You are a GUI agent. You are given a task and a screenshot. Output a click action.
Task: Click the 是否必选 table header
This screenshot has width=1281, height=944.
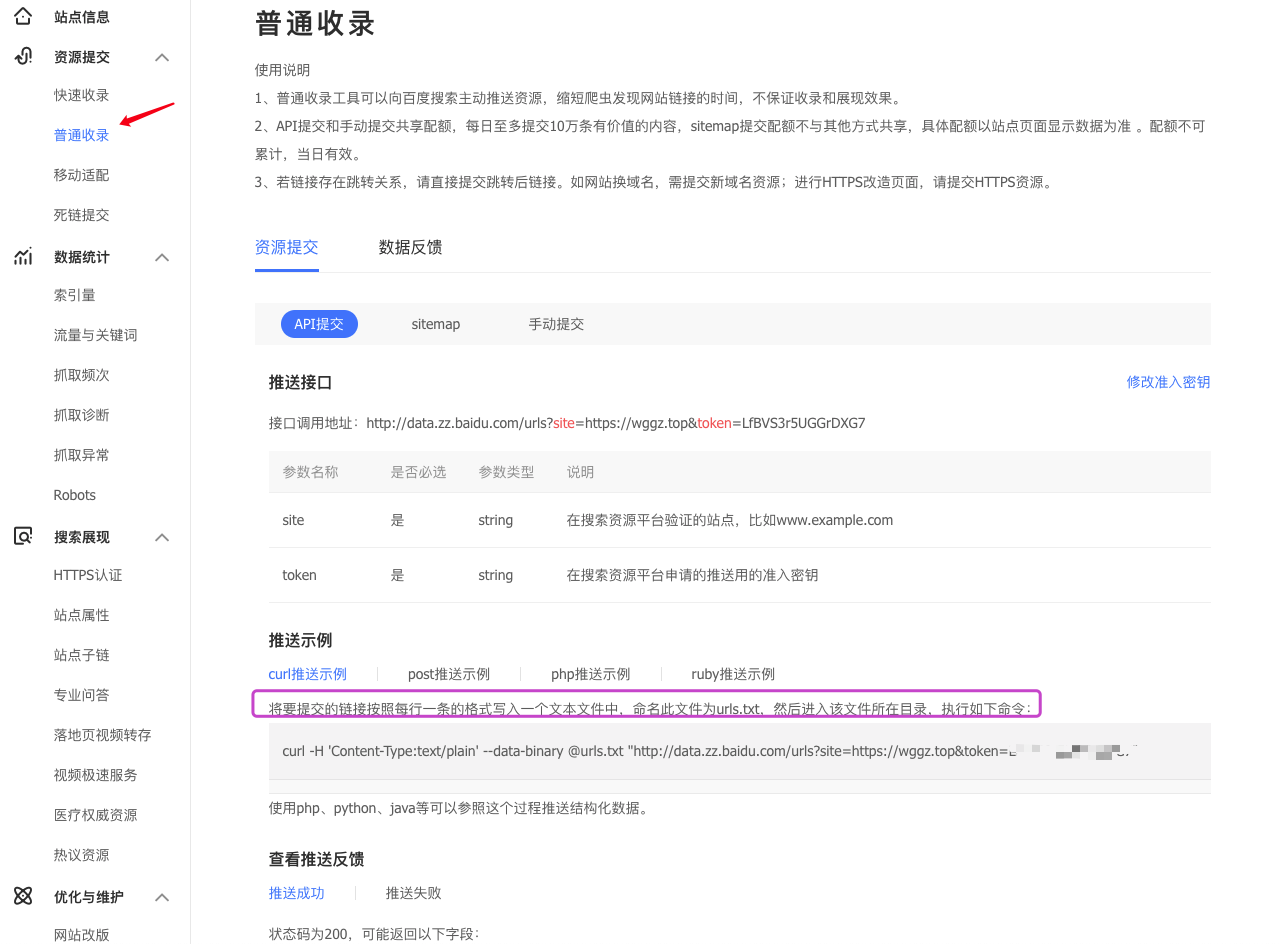(419, 472)
